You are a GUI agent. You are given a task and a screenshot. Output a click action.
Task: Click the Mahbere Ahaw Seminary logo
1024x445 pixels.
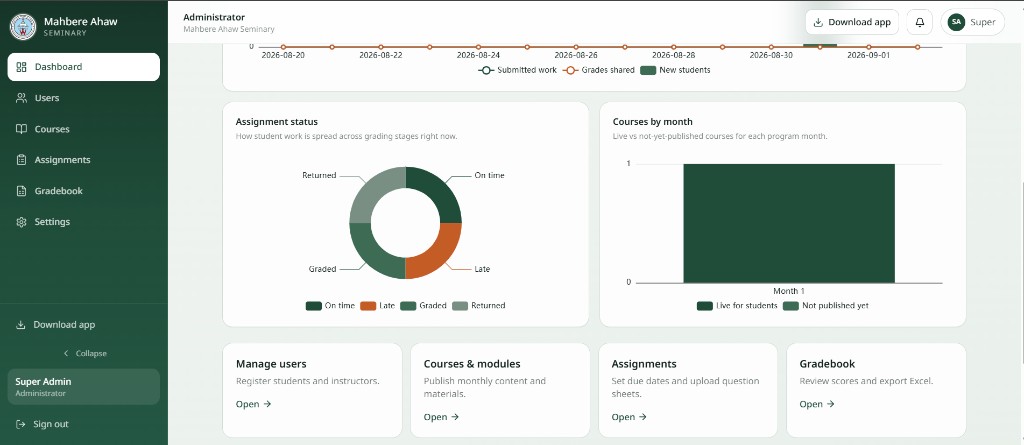24,26
